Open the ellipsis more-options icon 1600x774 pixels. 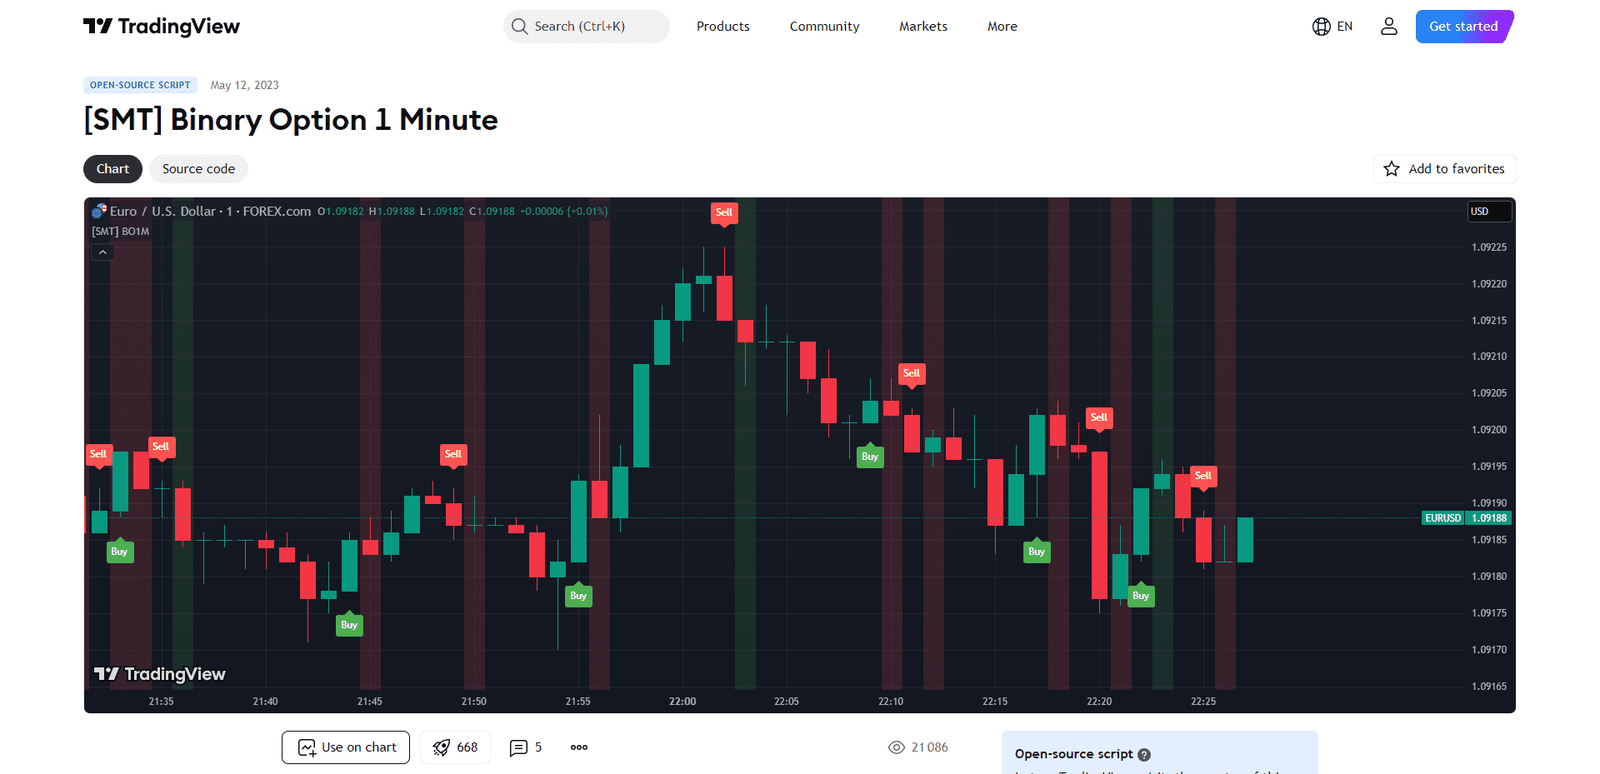point(578,747)
